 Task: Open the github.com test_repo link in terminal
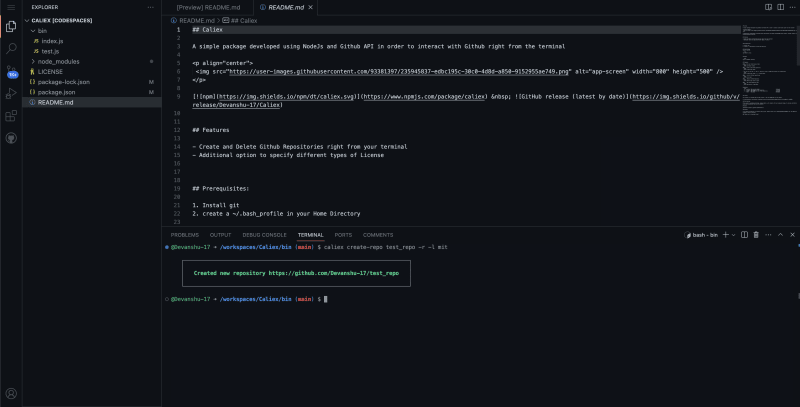[334, 273]
